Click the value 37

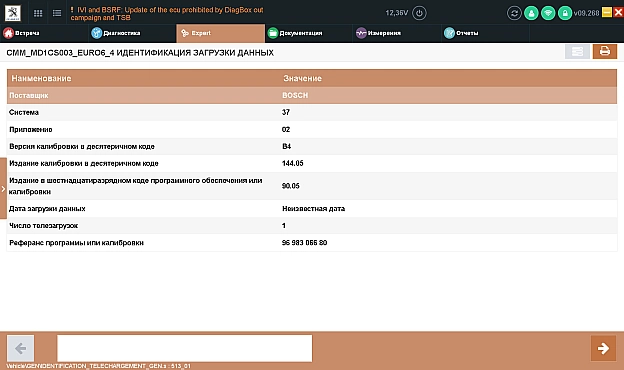pos(286,113)
